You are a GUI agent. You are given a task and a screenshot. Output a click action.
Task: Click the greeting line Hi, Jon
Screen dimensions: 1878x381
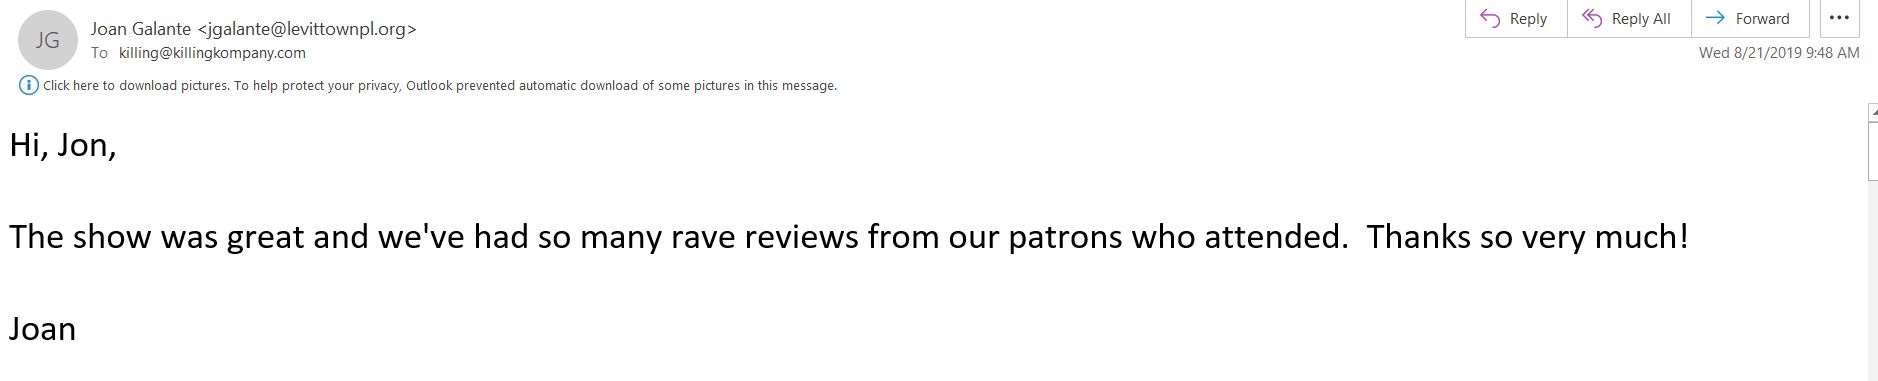pos(63,146)
